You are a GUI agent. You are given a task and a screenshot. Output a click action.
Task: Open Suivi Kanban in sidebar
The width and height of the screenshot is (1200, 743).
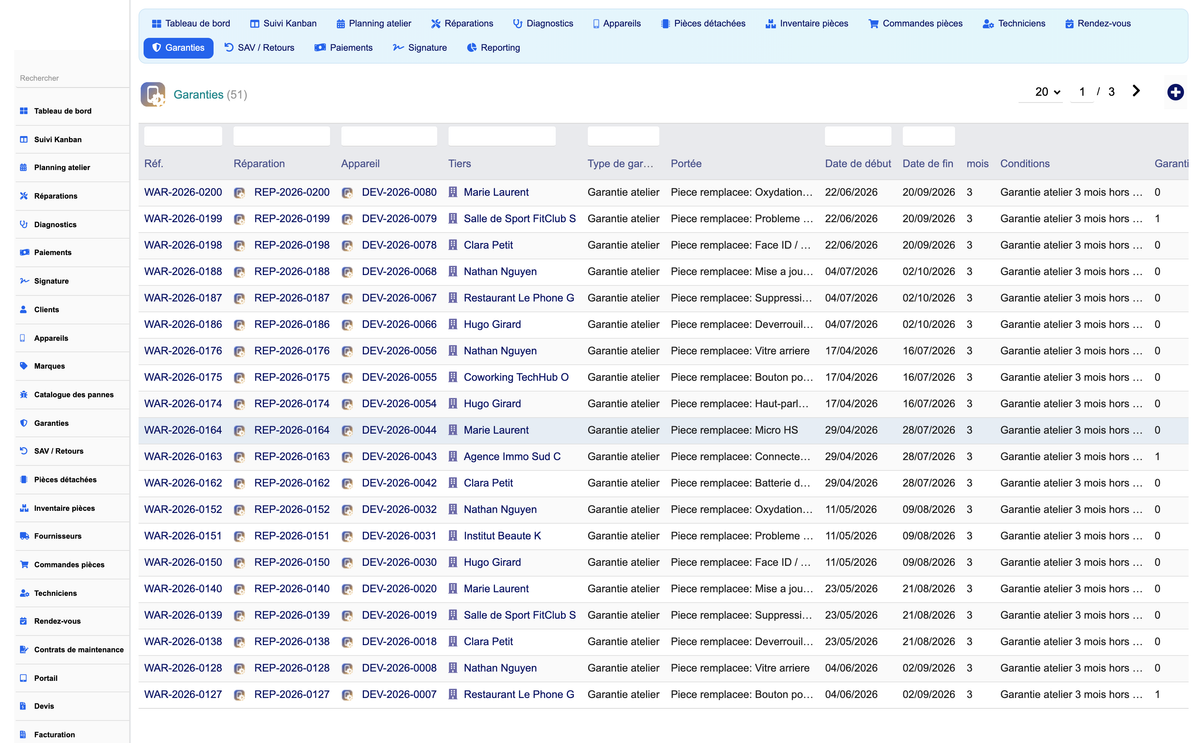coord(72,140)
